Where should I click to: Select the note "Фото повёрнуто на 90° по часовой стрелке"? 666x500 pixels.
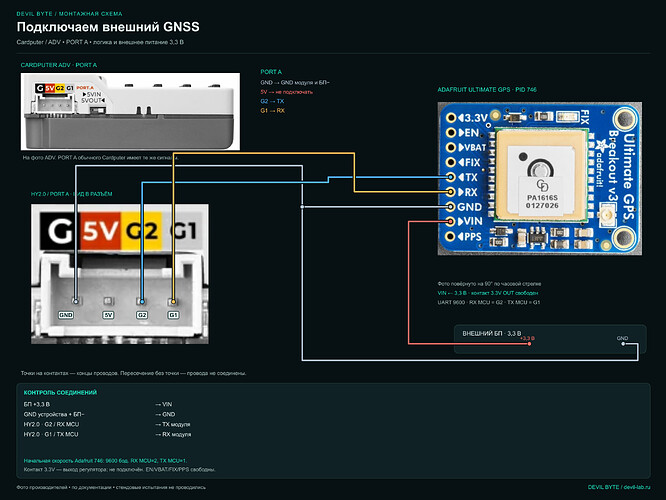coord(489,283)
